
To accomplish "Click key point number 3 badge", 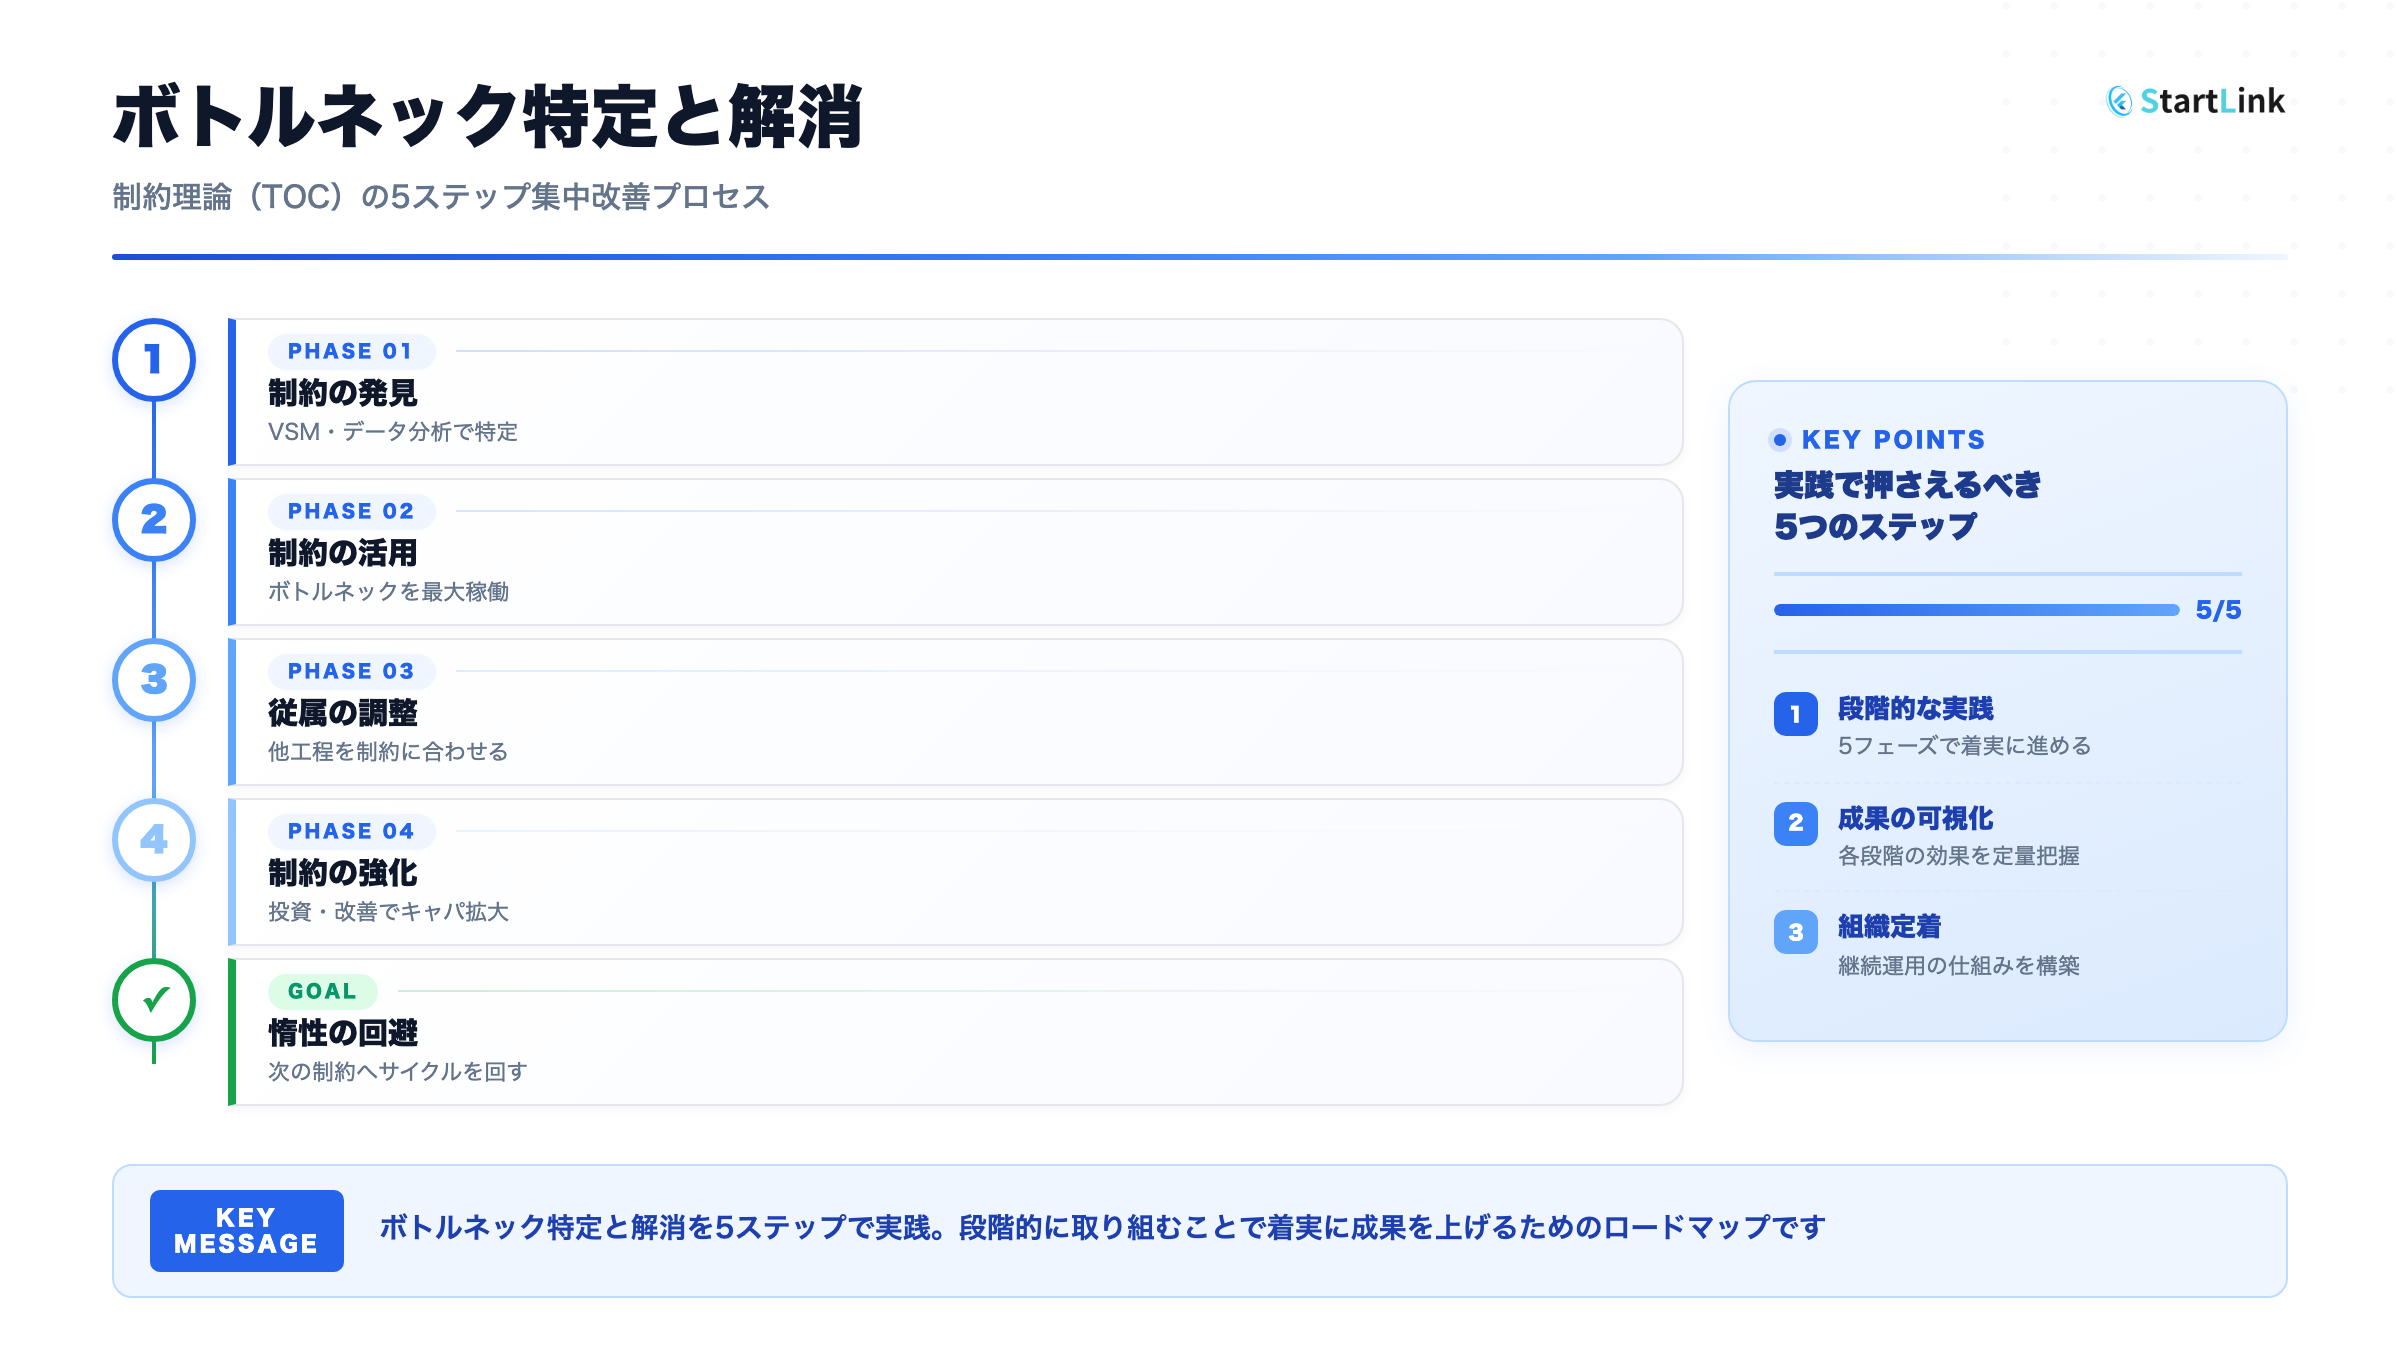I will click(x=1795, y=932).
